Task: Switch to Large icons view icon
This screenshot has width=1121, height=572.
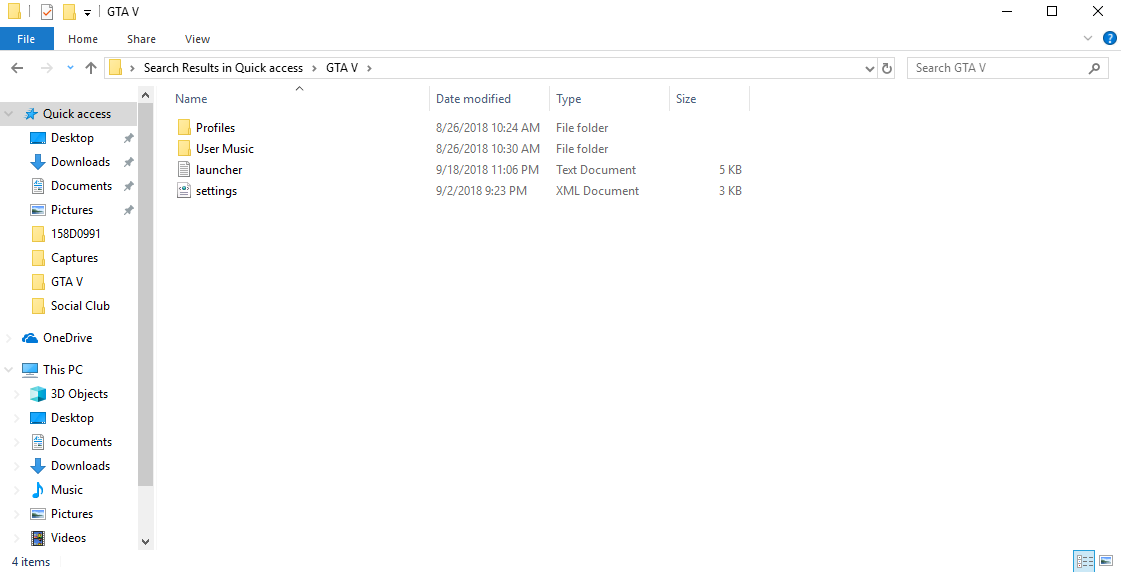Action: (x=1106, y=561)
